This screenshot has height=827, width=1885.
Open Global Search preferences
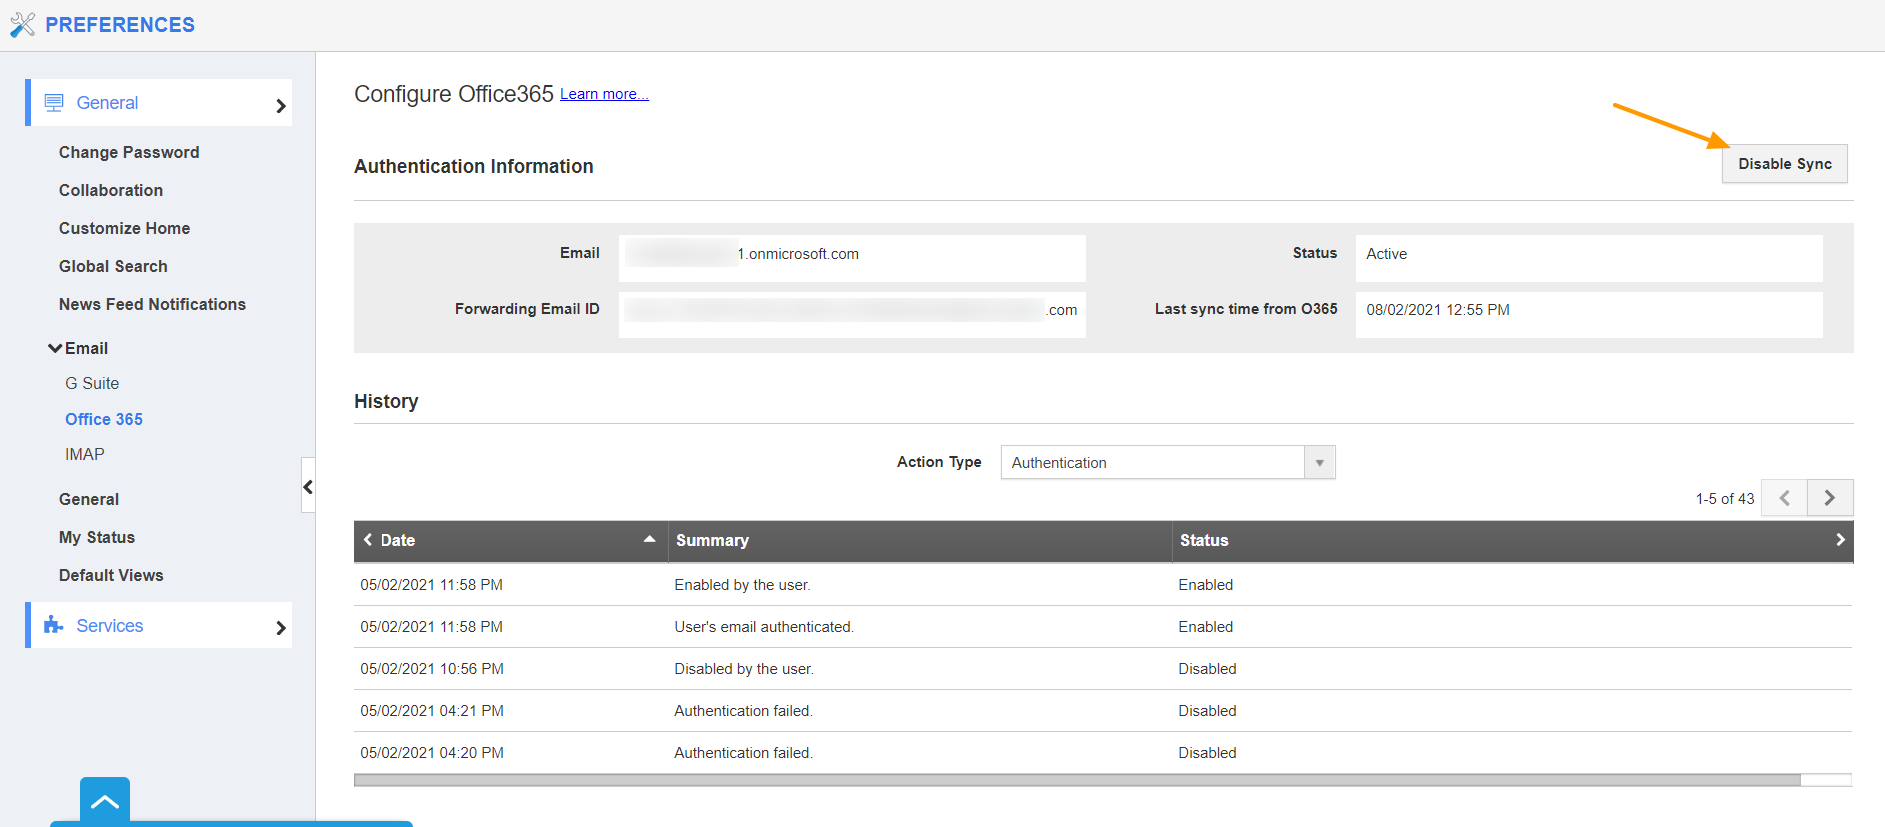tap(113, 266)
